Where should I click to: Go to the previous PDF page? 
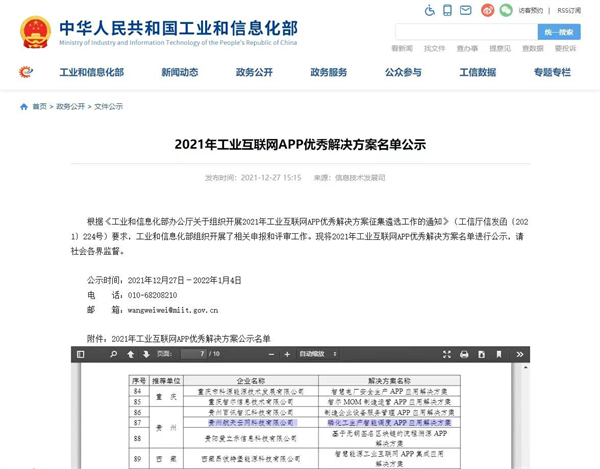pyautogui.click(x=130, y=354)
